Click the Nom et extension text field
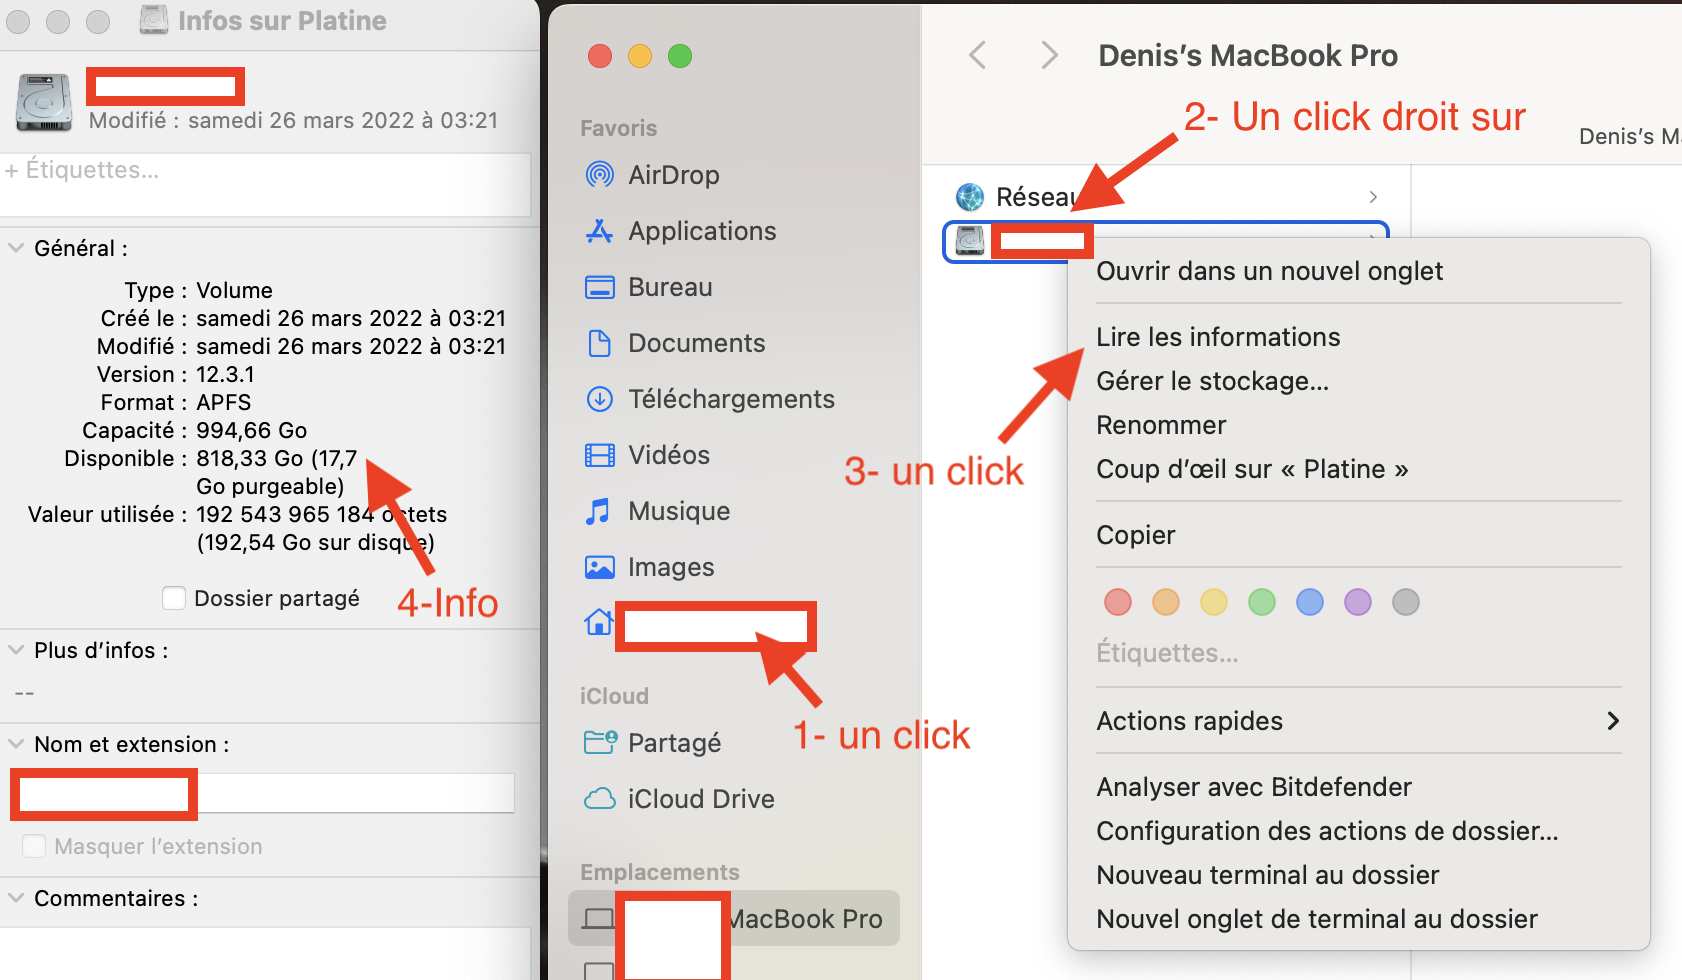Image resolution: width=1682 pixels, height=980 pixels. (264, 793)
